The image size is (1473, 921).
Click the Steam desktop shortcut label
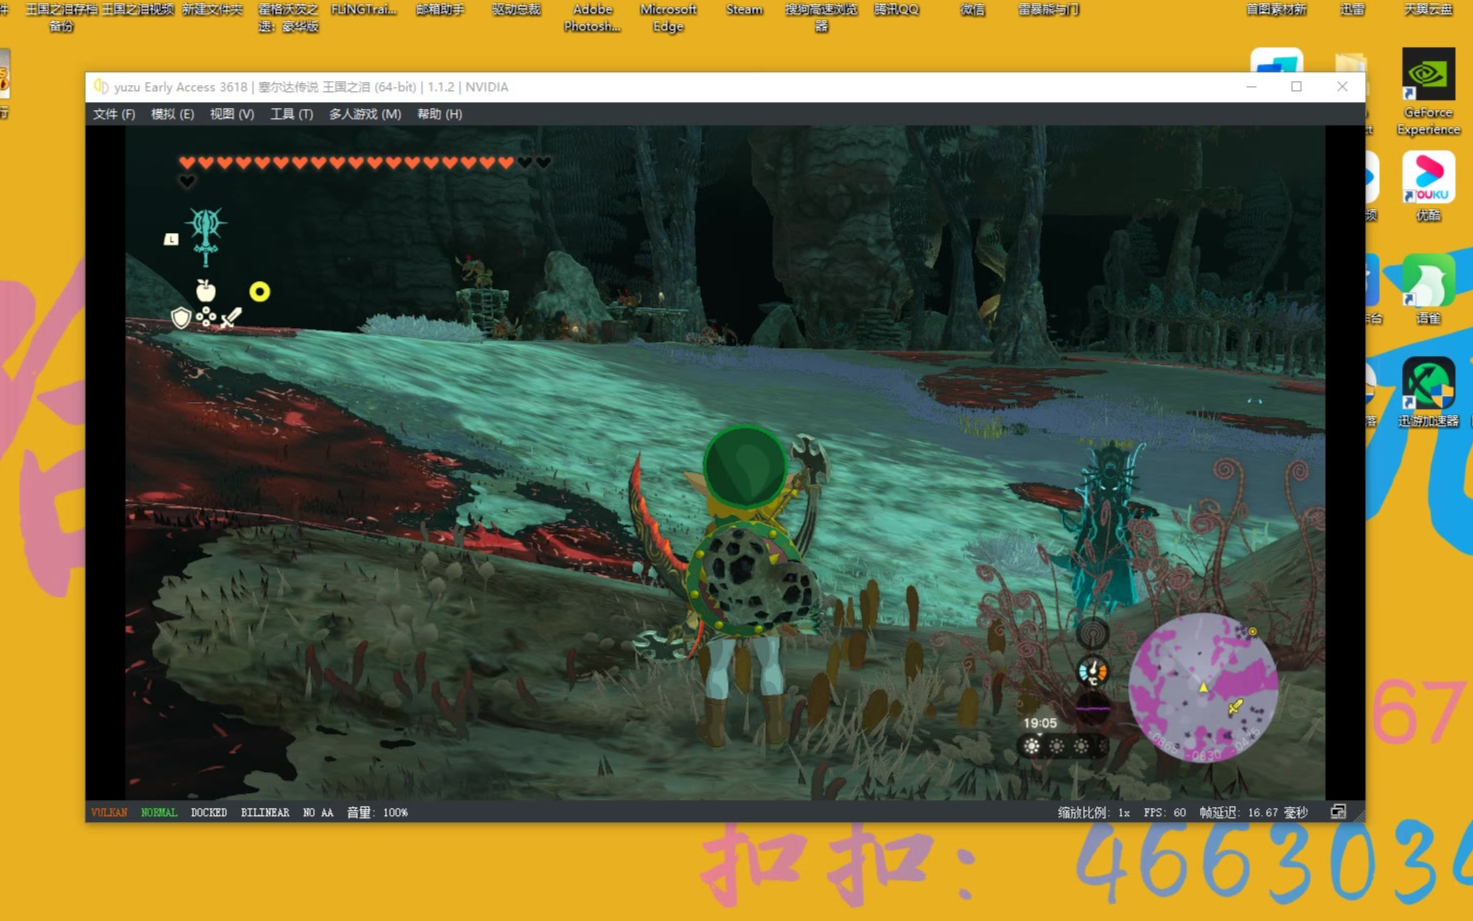coord(744,10)
